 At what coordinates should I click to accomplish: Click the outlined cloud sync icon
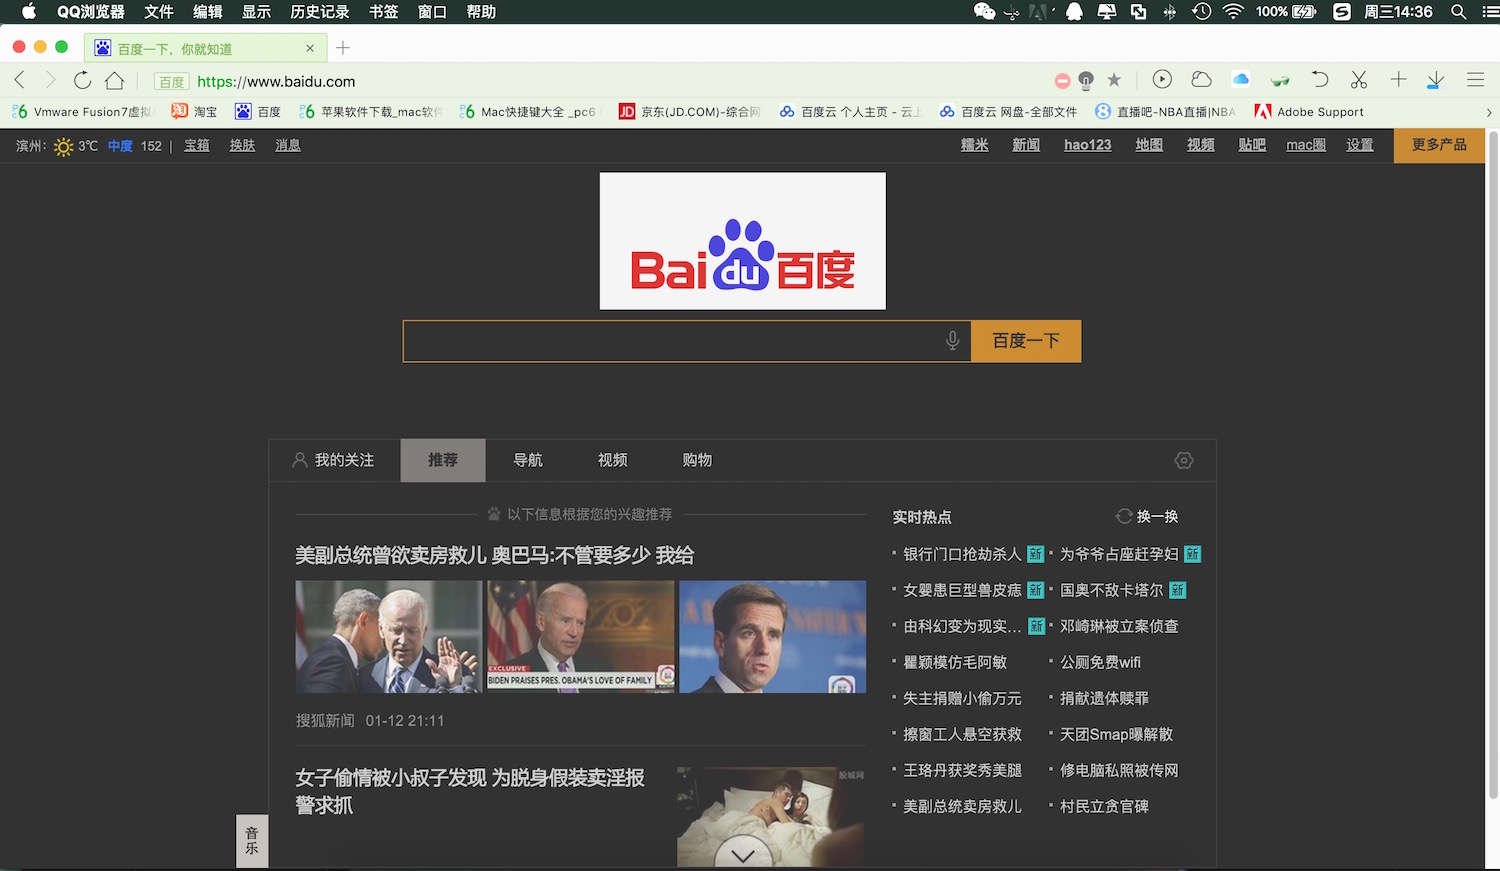1201,79
